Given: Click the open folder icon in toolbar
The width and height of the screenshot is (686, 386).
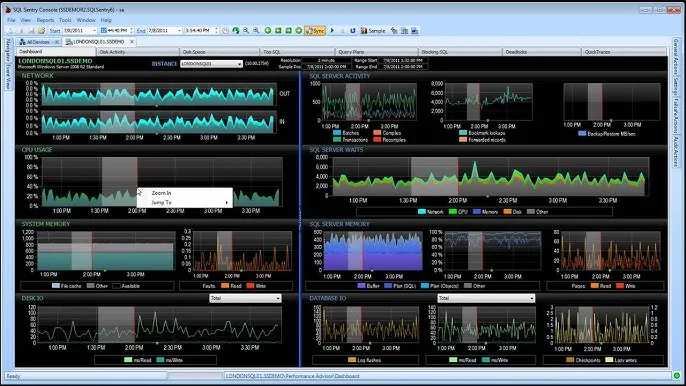Looking at the screenshot, I should pos(42,31).
